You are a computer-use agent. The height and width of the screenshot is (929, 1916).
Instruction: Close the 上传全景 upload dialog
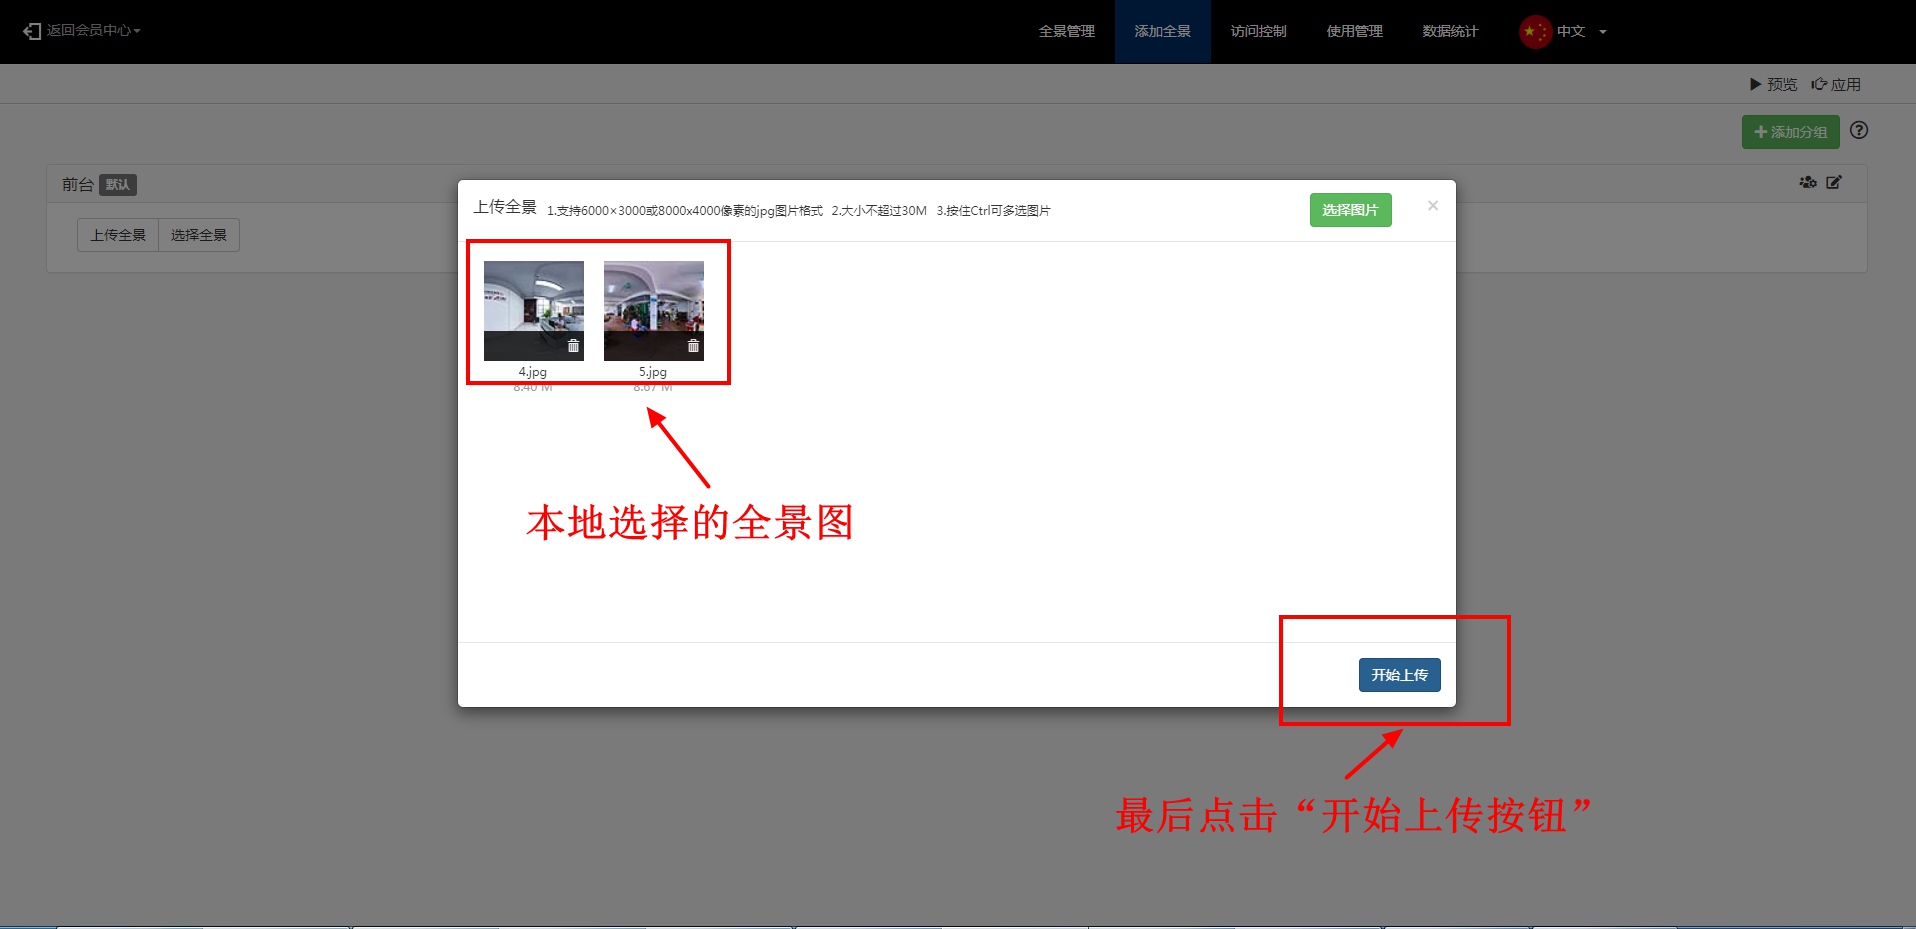(1433, 206)
